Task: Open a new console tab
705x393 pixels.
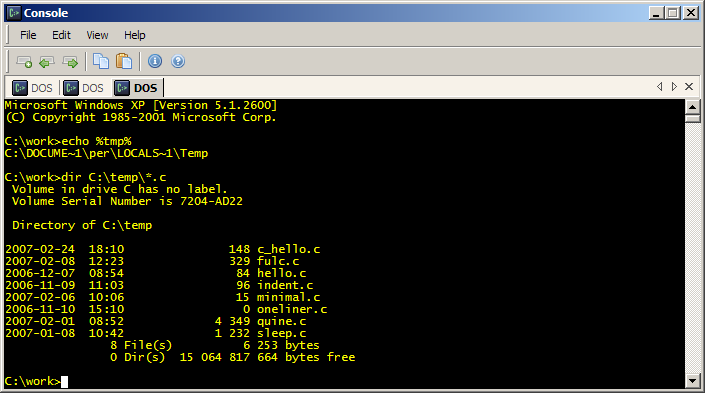Action: [x=24, y=61]
